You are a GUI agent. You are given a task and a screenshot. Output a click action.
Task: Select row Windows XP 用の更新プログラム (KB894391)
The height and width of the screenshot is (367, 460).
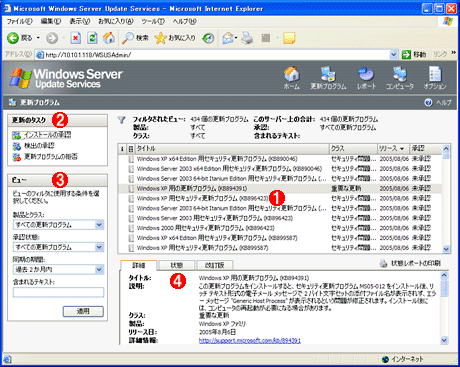280,189
